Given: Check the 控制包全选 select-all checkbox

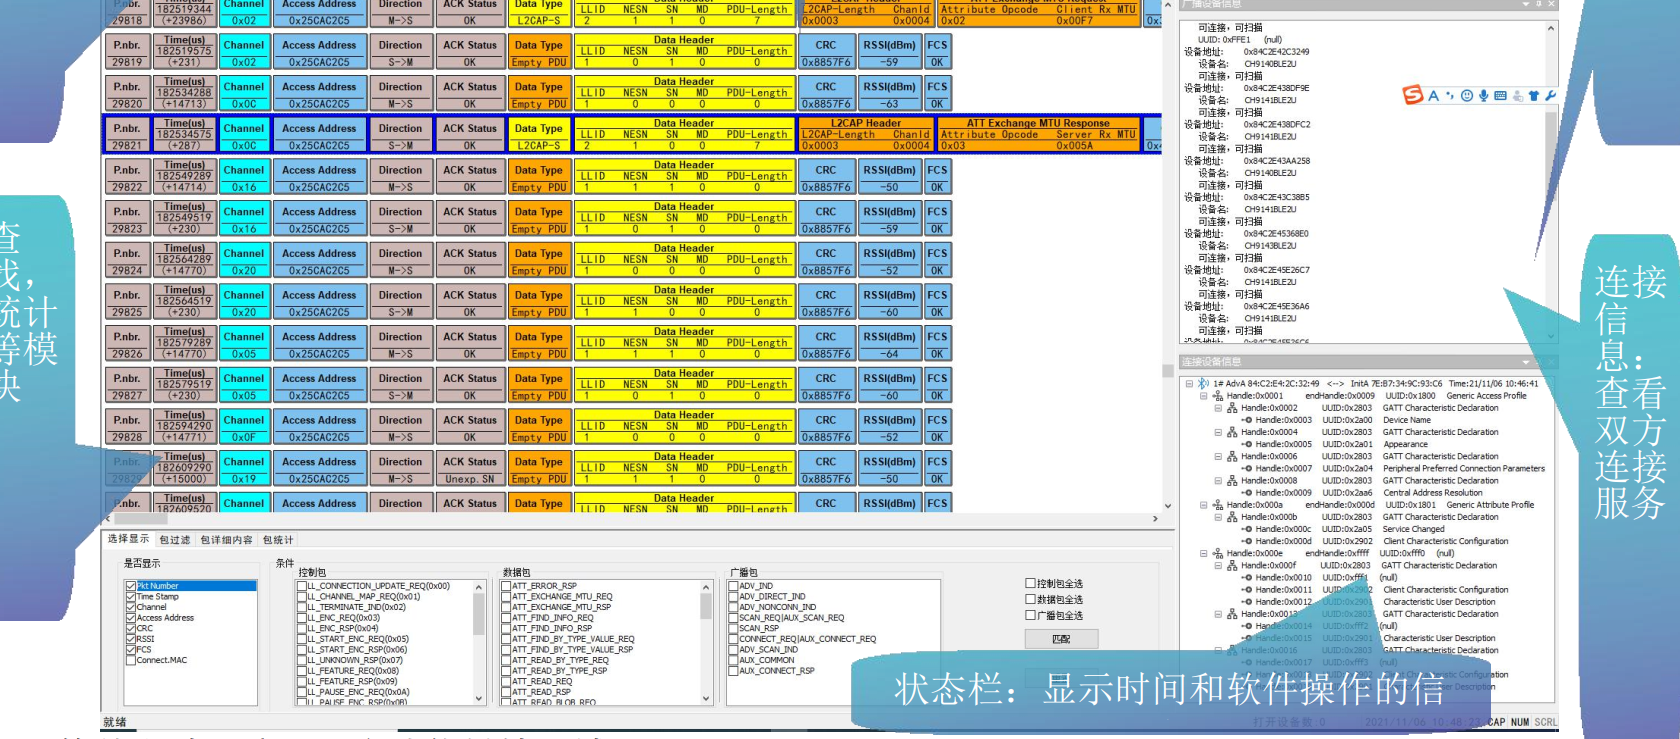Looking at the screenshot, I should pyautogui.click(x=1030, y=583).
